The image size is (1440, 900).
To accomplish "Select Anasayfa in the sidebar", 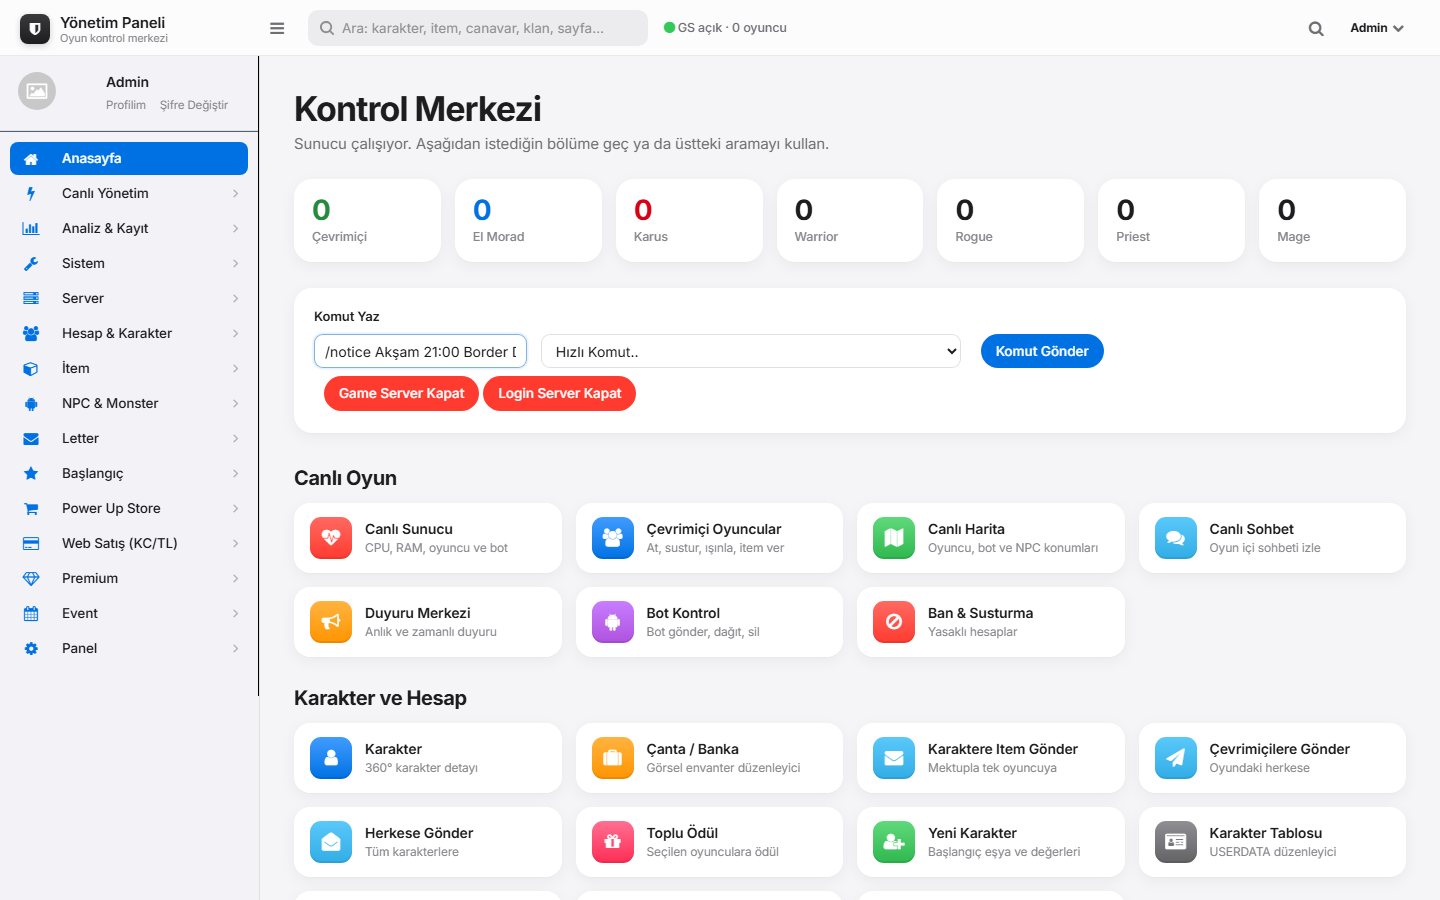I will click(129, 158).
